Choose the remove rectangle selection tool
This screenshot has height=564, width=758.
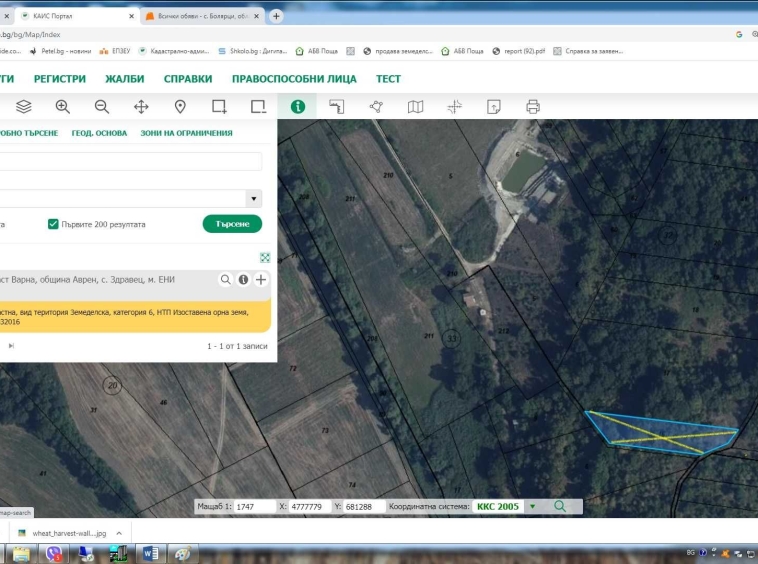tap(259, 106)
